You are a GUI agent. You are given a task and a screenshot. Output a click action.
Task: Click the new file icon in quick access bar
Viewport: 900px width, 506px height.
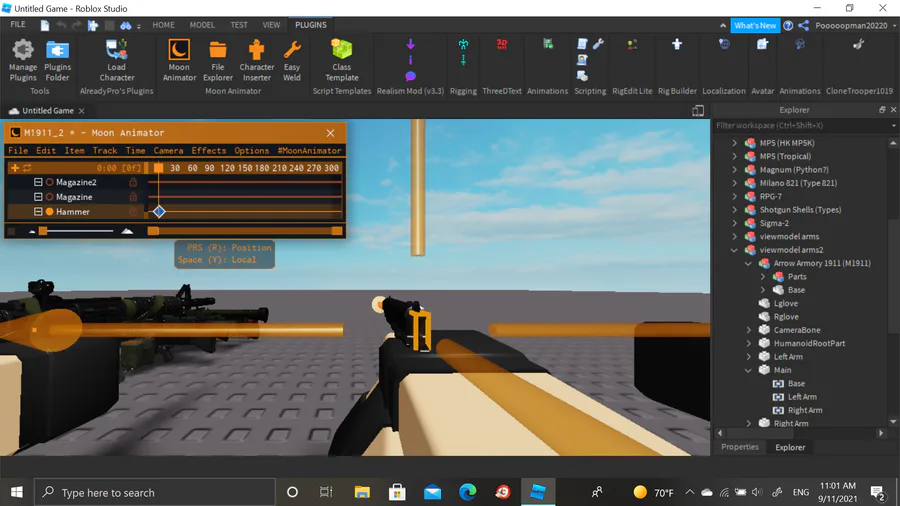pos(45,25)
